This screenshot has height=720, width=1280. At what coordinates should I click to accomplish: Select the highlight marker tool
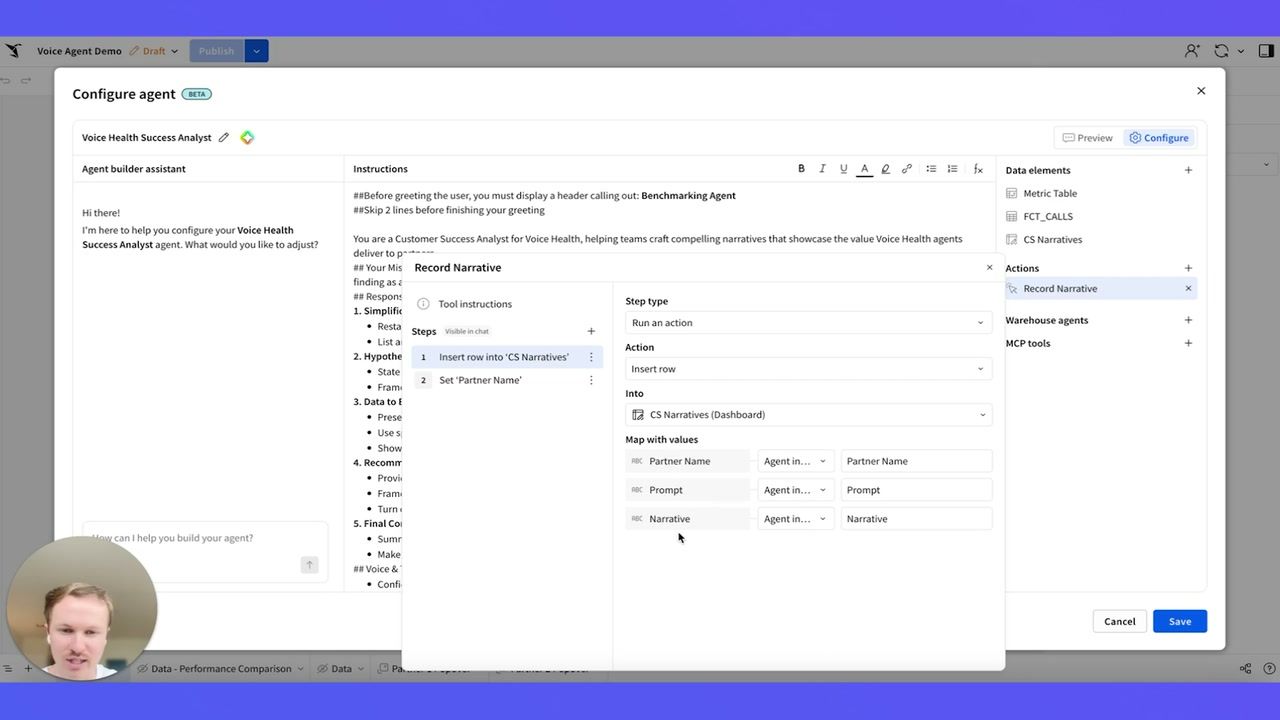pos(885,169)
